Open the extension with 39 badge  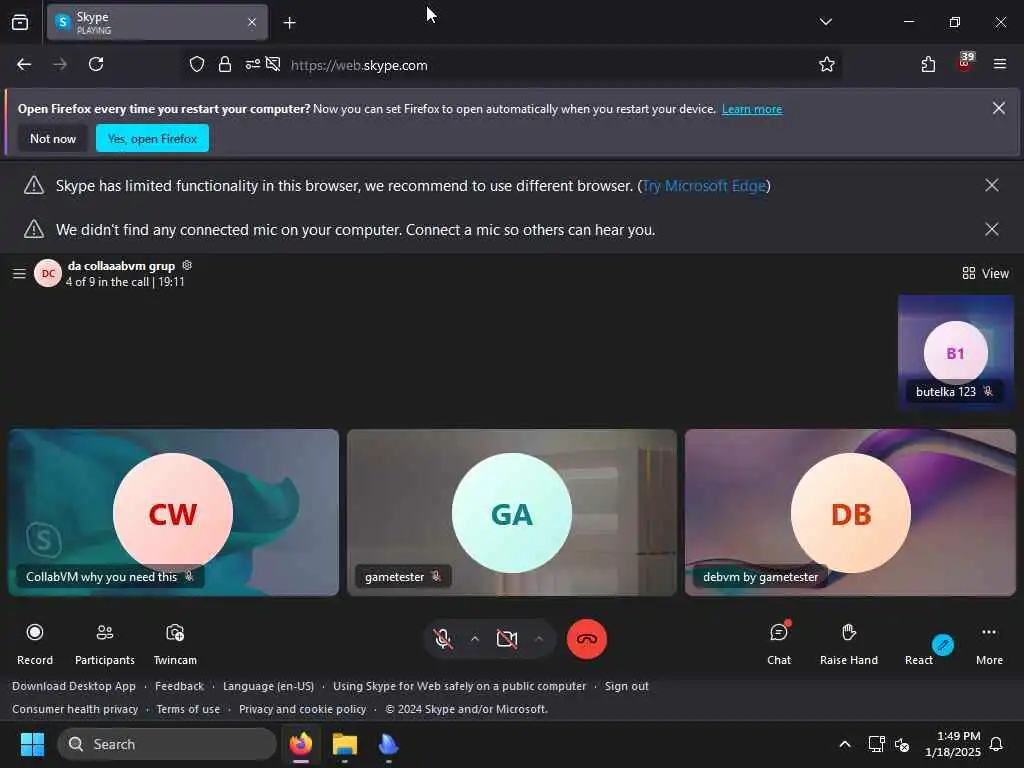pos(965,63)
